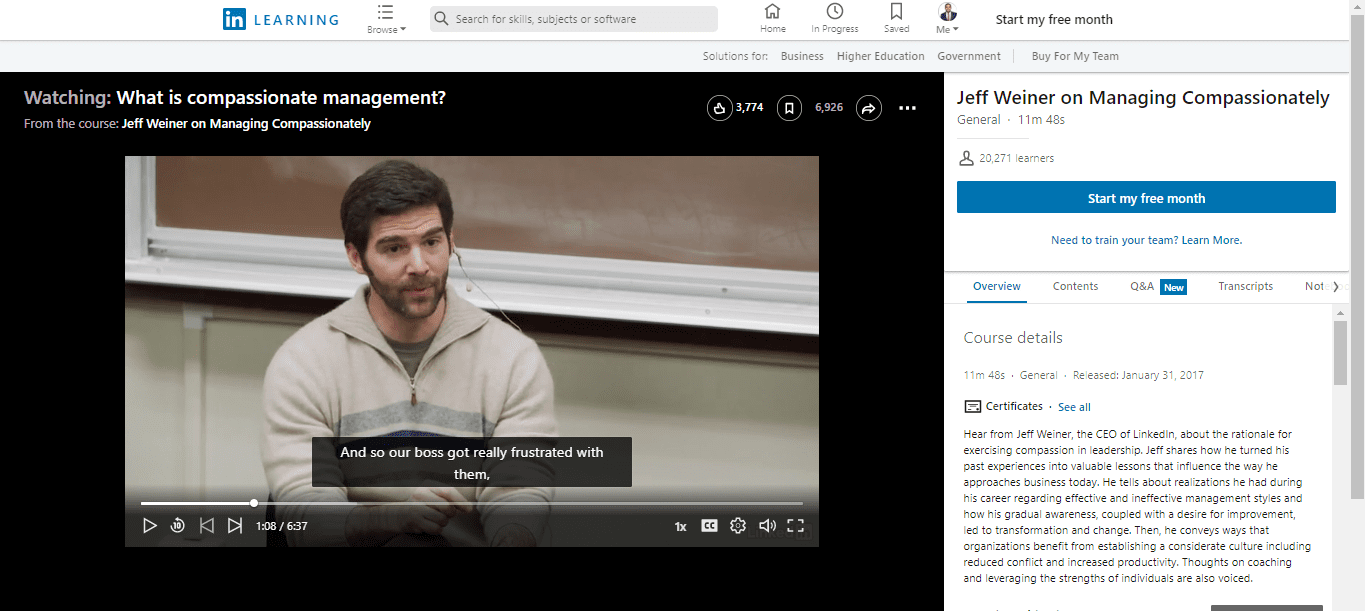
Task: Select the Overview tab
Action: pos(997,286)
